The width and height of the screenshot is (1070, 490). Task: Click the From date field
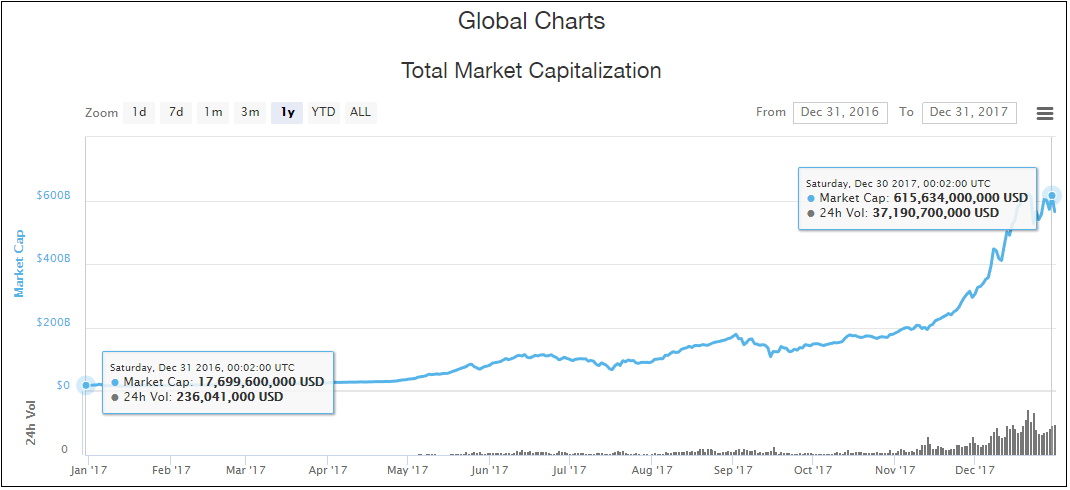click(840, 112)
